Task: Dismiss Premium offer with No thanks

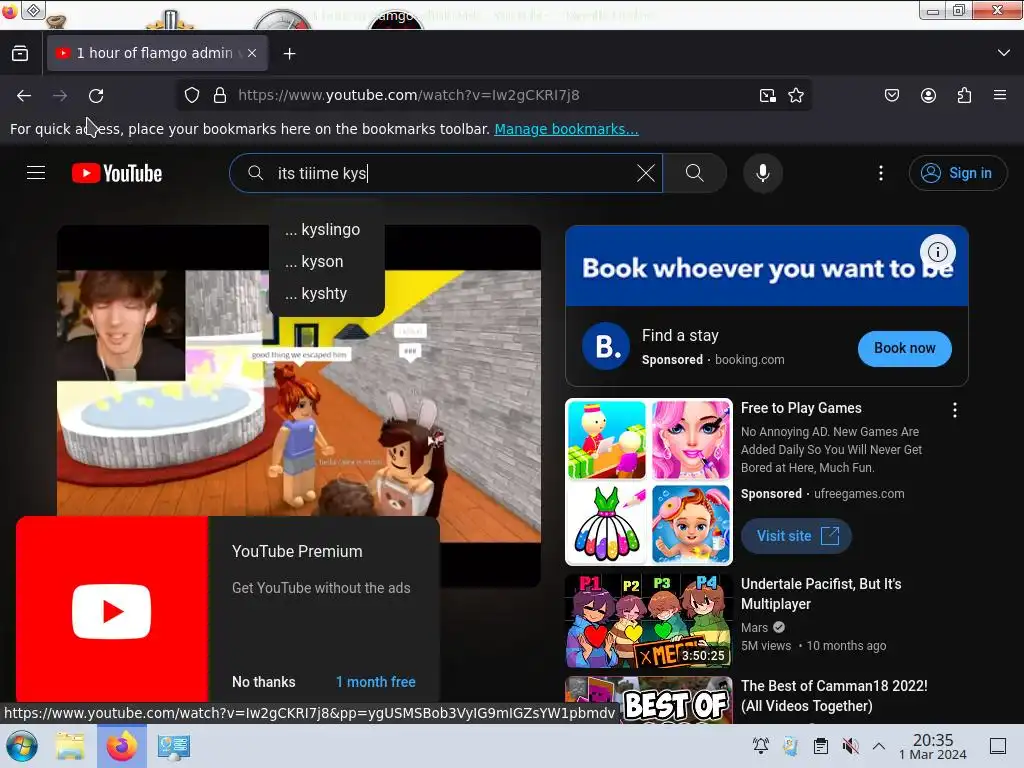Action: click(264, 682)
